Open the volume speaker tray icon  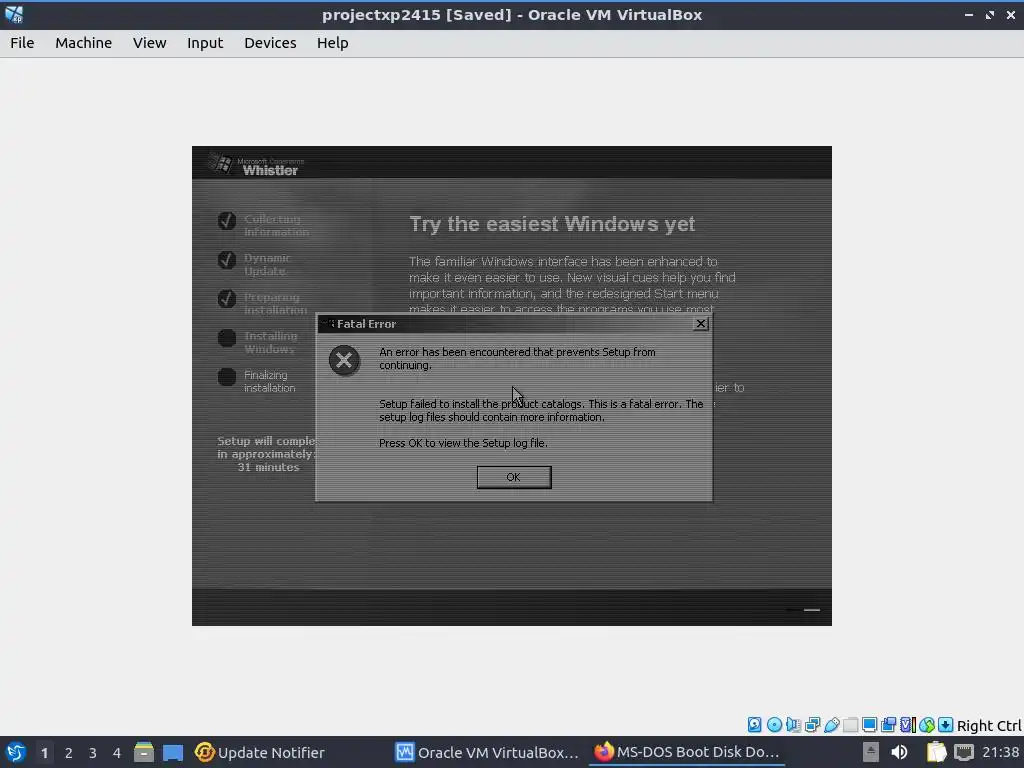click(x=899, y=752)
